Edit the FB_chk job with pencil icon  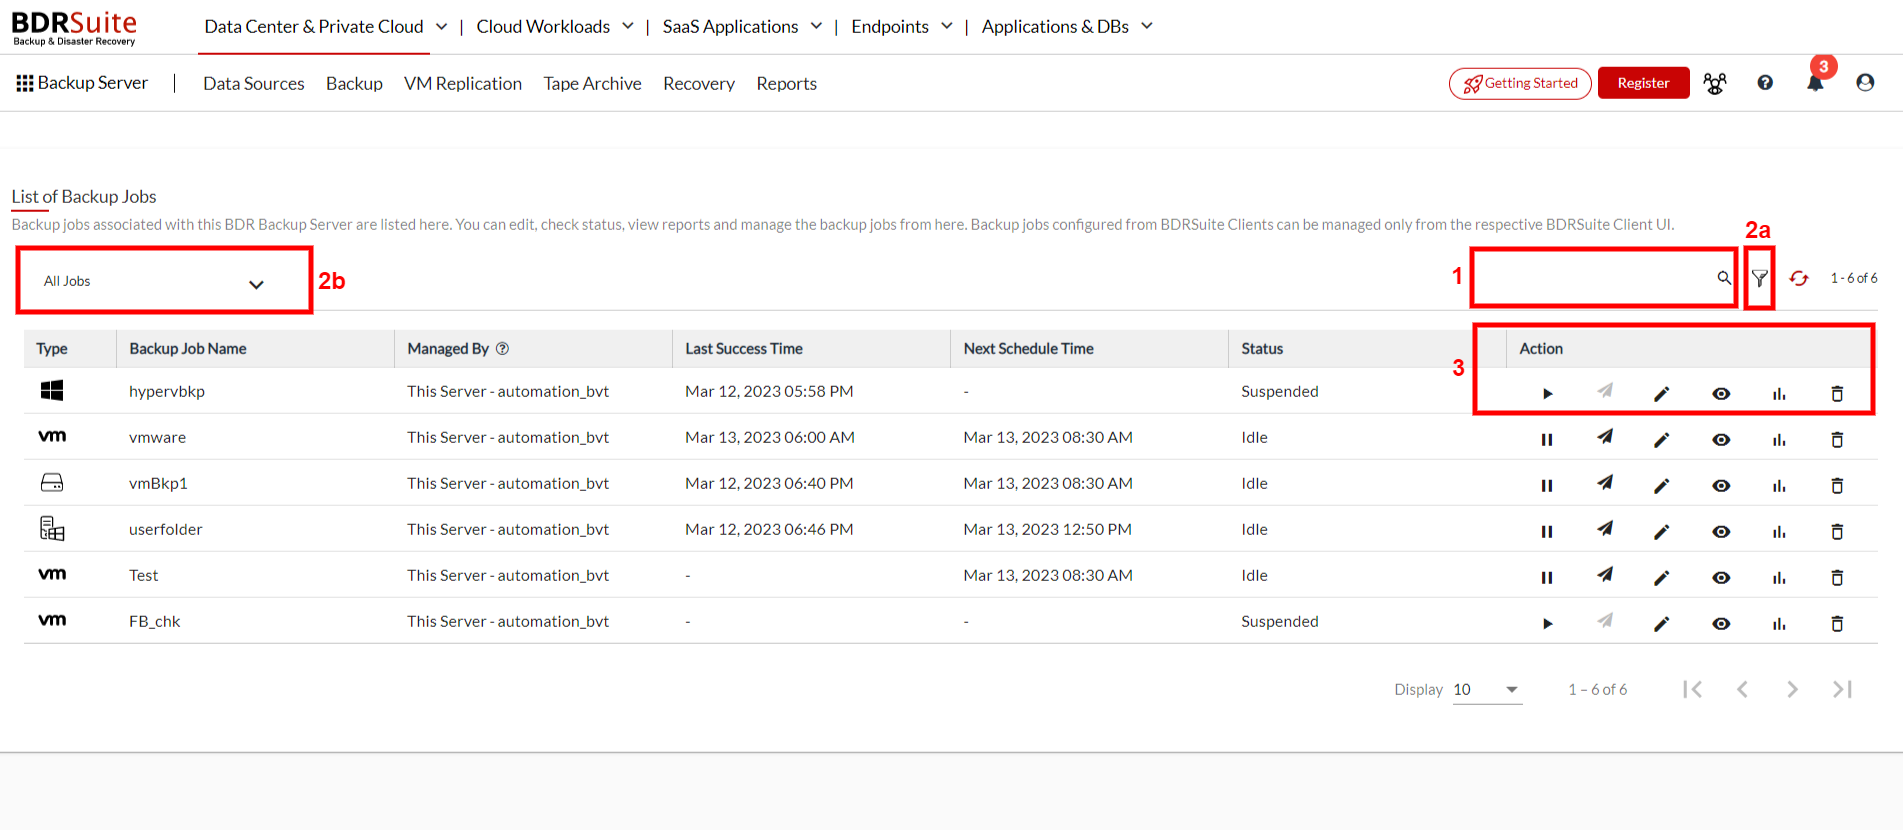(x=1661, y=624)
